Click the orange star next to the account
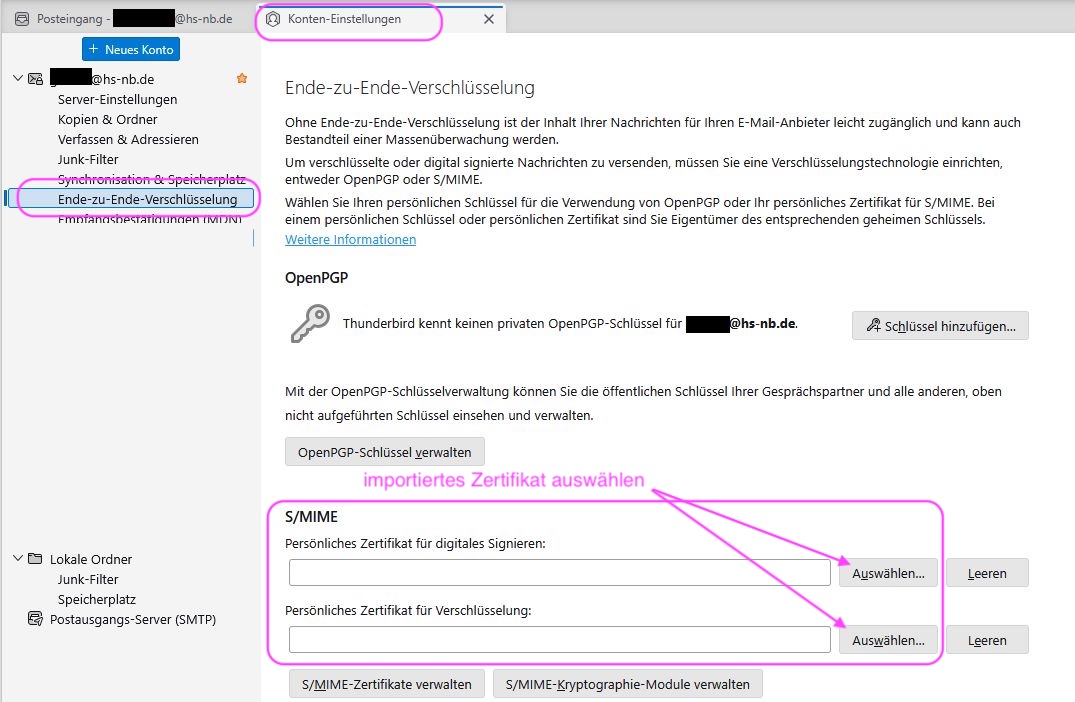The width and height of the screenshot is (1075, 702). point(242,78)
